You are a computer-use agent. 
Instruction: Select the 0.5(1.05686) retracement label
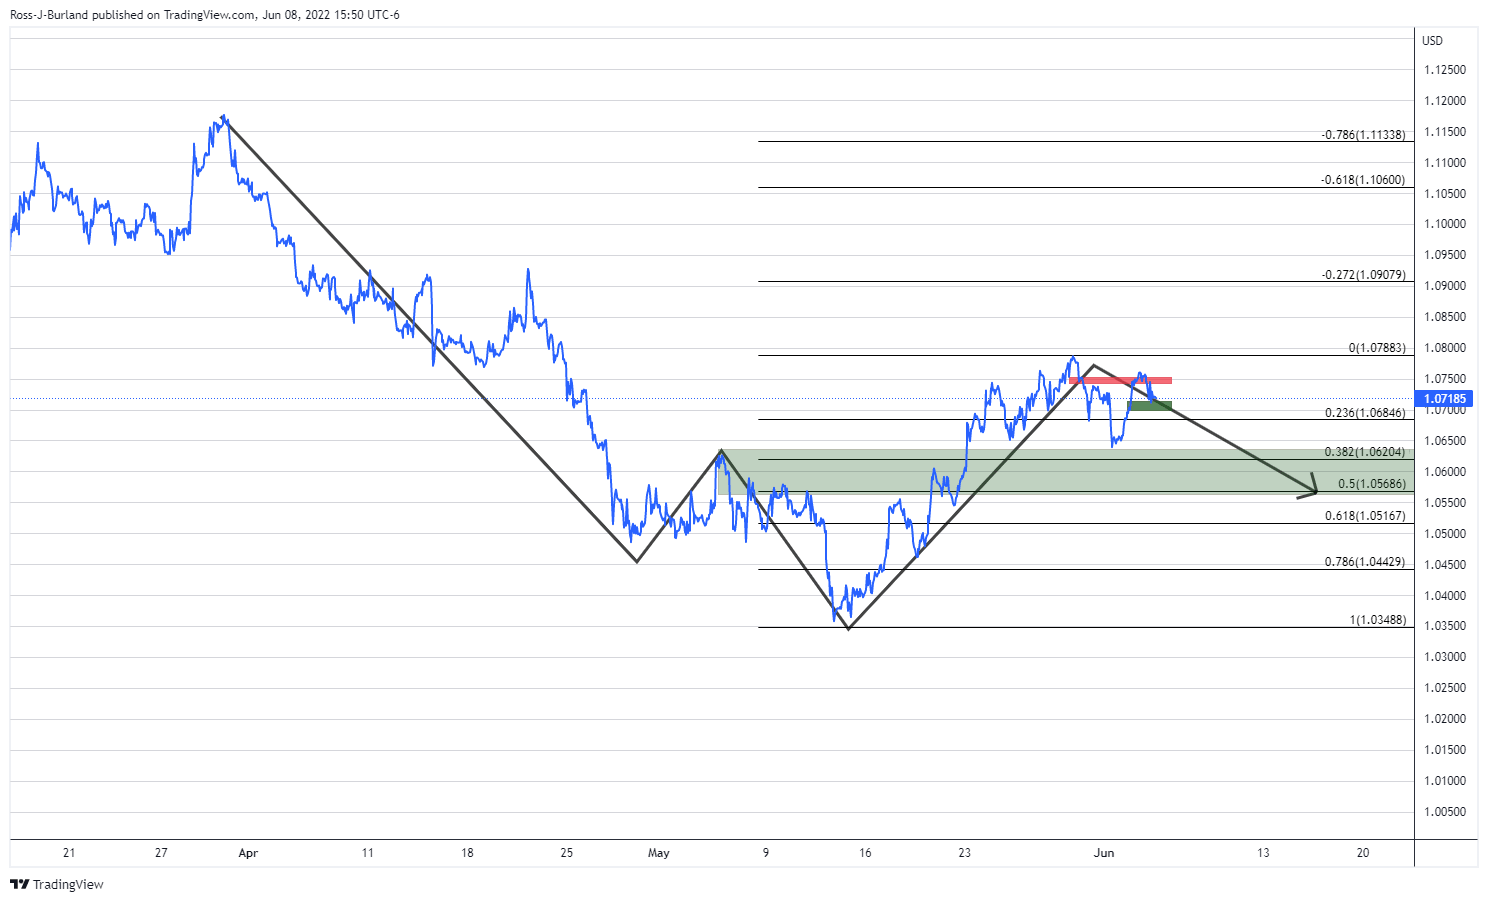tap(1372, 484)
